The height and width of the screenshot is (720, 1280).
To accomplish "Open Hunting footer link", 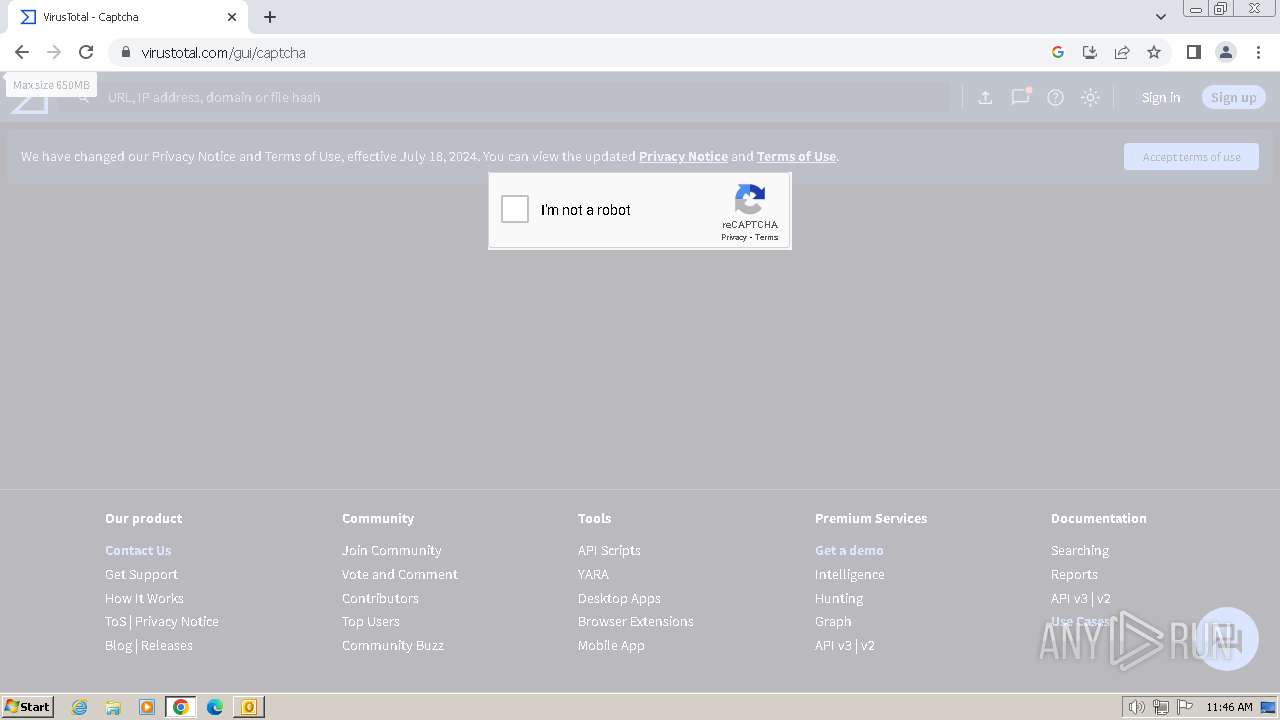I will pos(839,598).
